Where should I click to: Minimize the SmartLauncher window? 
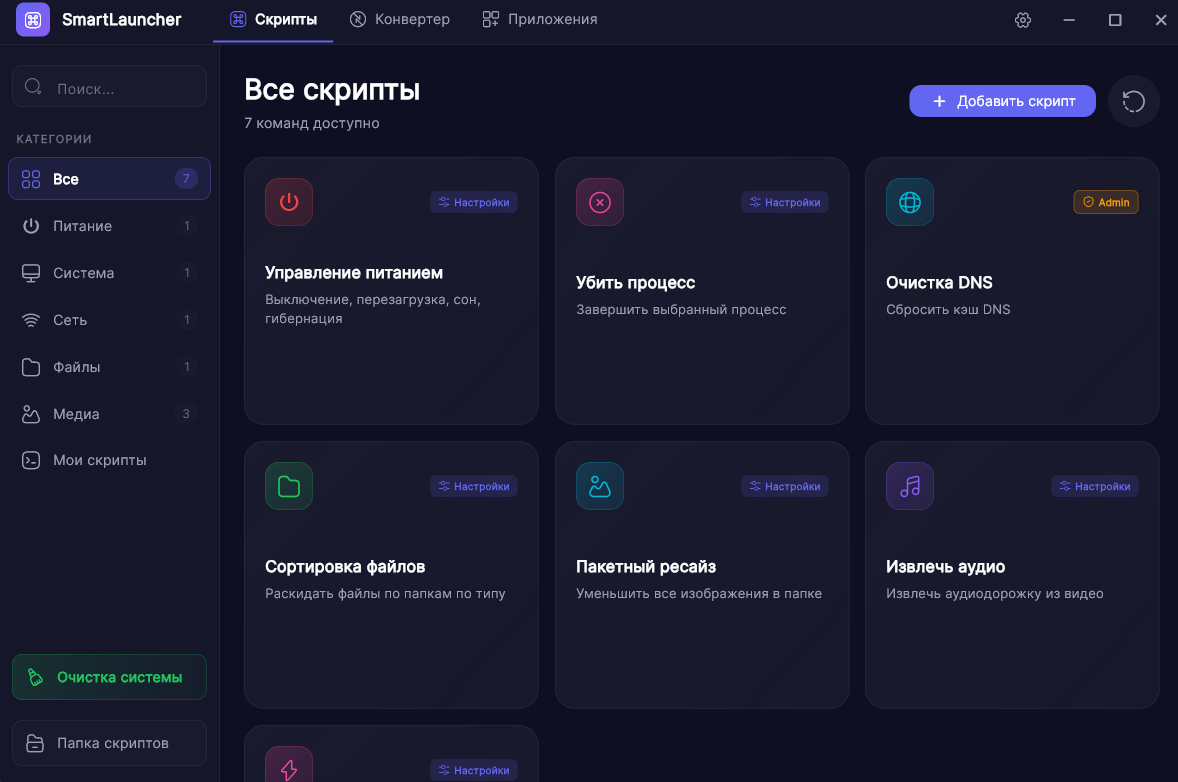pos(1069,20)
